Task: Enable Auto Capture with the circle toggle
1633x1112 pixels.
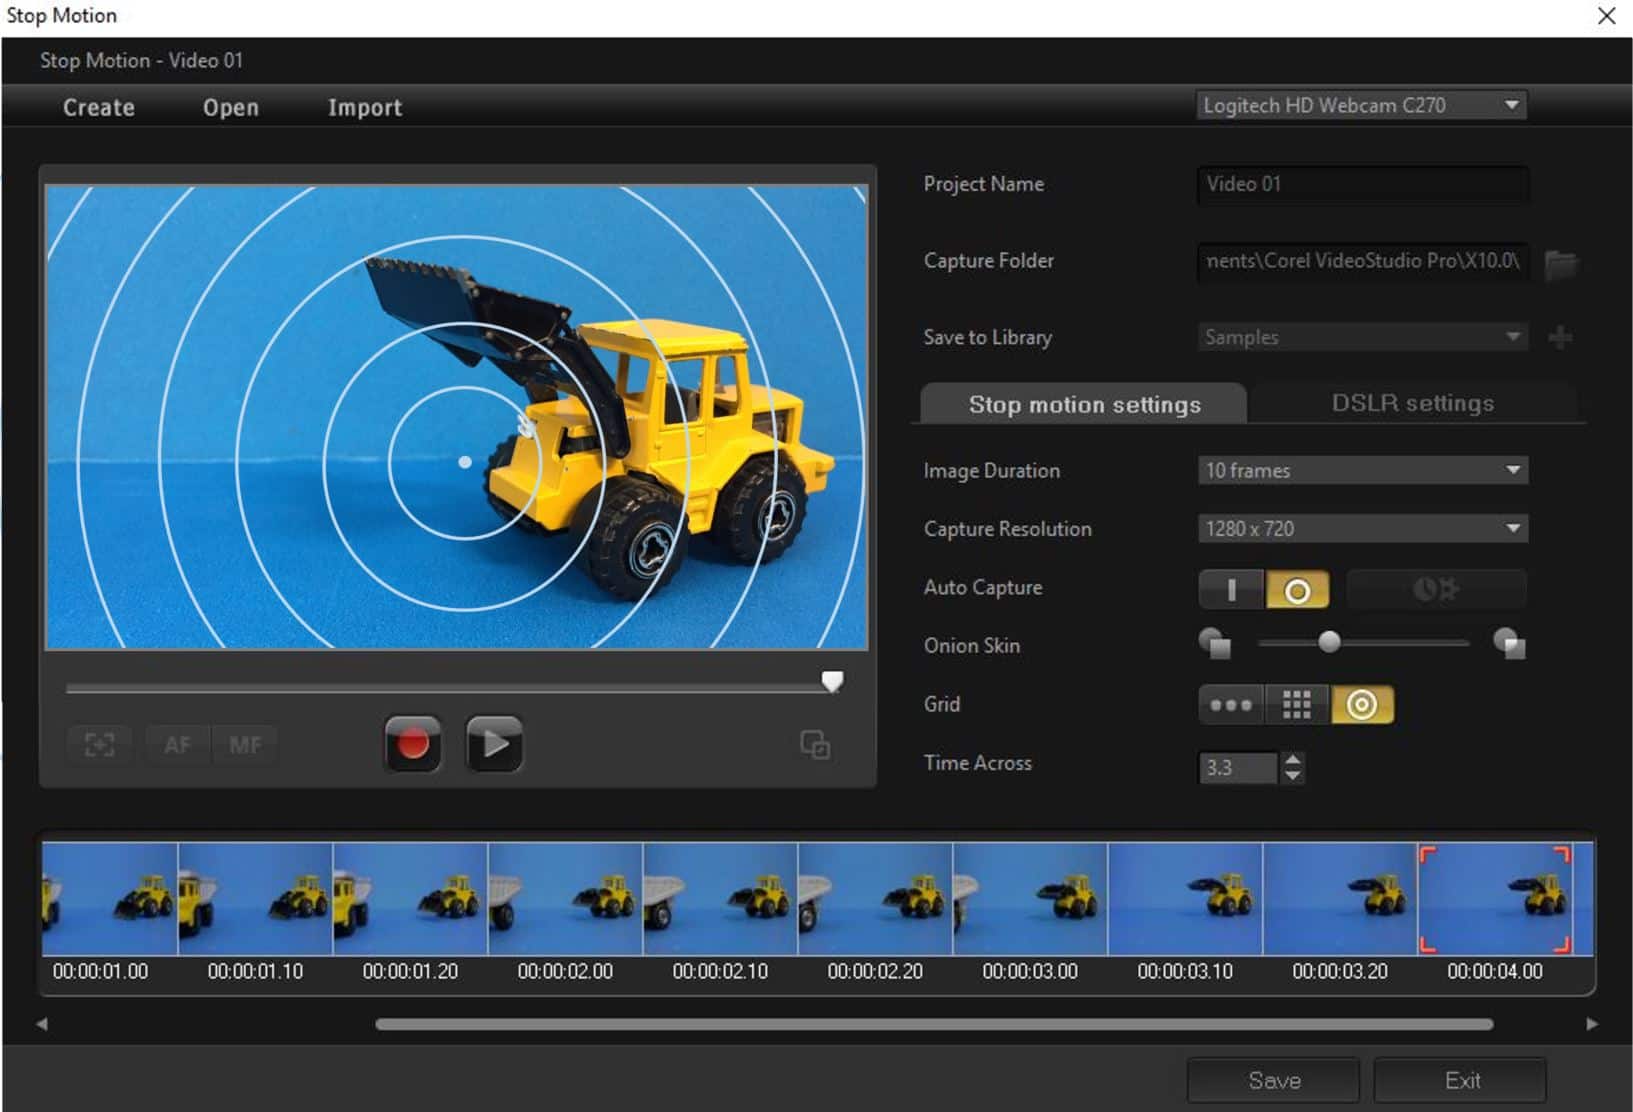Action: pyautogui.click(x=1297, y=591)
